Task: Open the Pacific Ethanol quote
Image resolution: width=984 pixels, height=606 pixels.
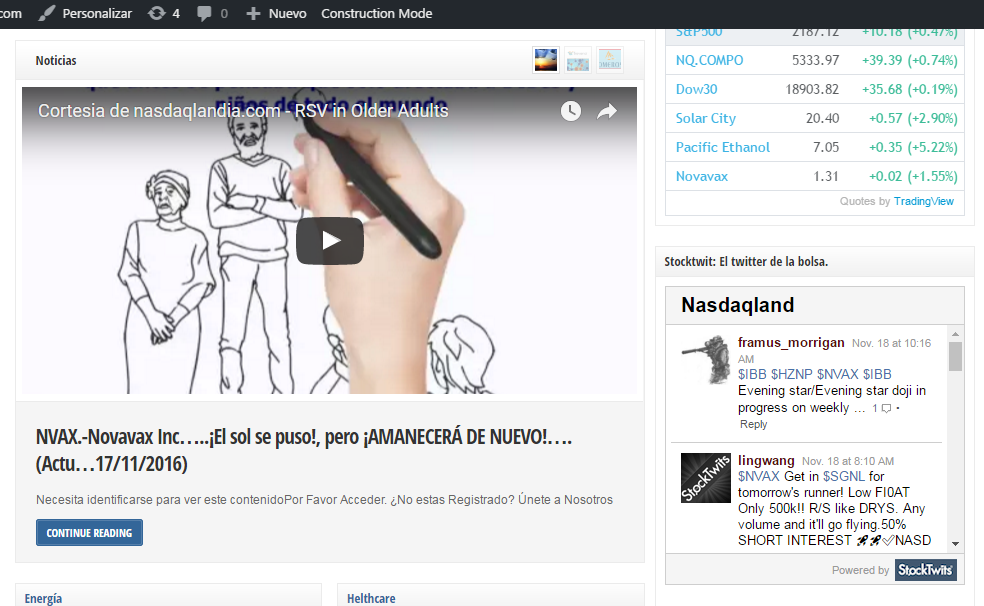Action: tap(722, 147)
